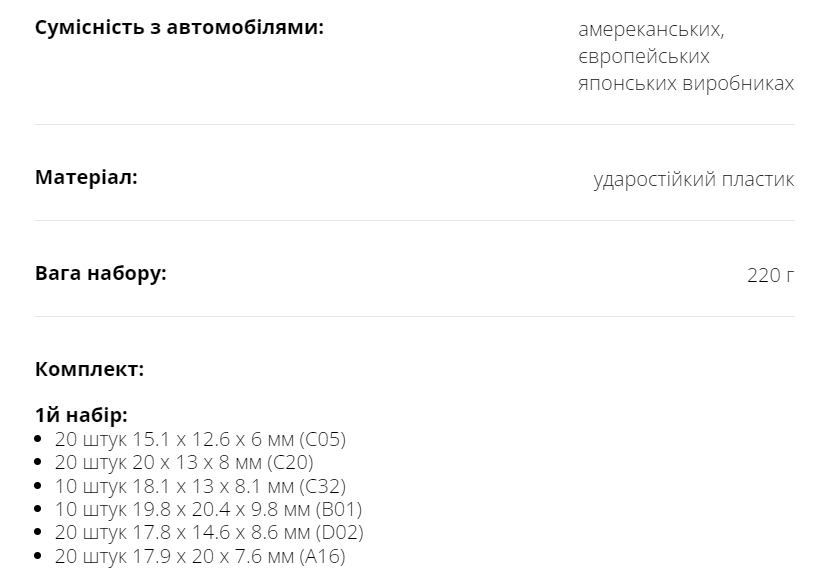The width and height of the screenshot is (828, 578).
Task: Click the bullet point before the A16 item
Action: 39,558
